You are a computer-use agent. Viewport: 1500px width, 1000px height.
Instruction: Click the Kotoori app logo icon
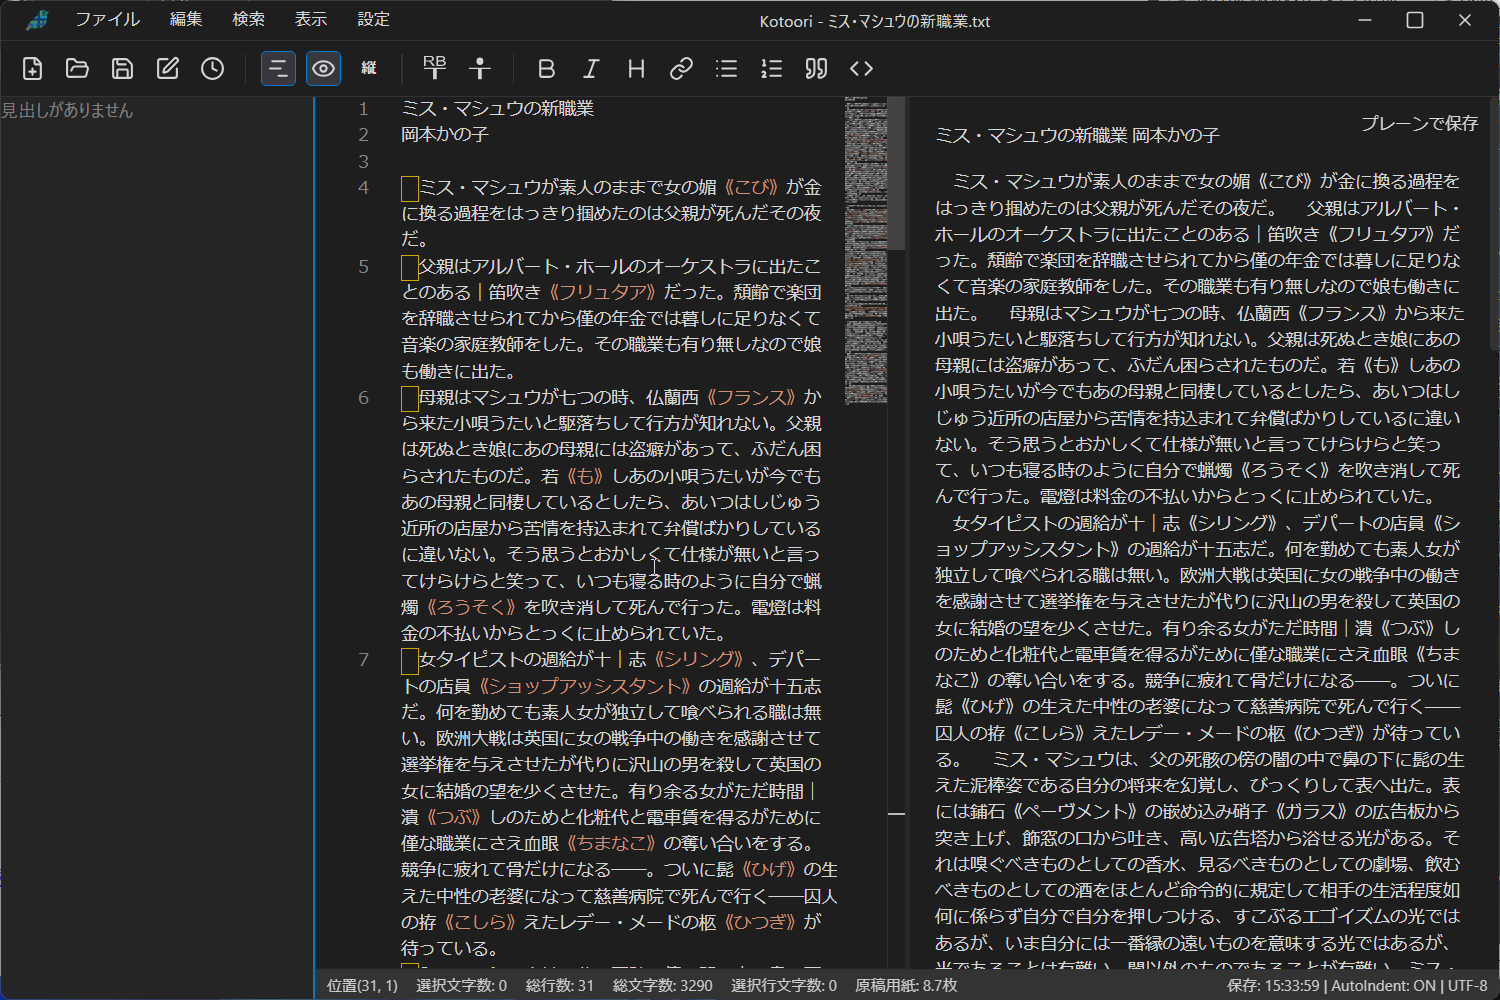coord(37,20)
